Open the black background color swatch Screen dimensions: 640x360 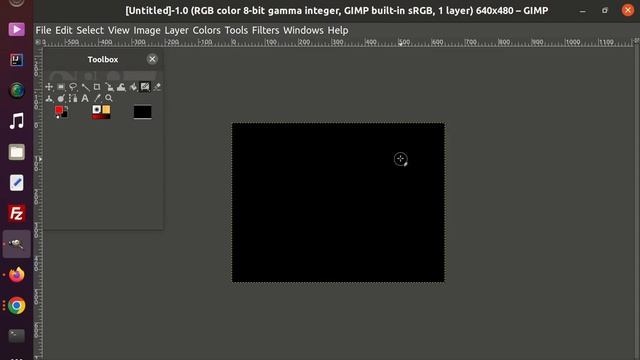[64, 114]
